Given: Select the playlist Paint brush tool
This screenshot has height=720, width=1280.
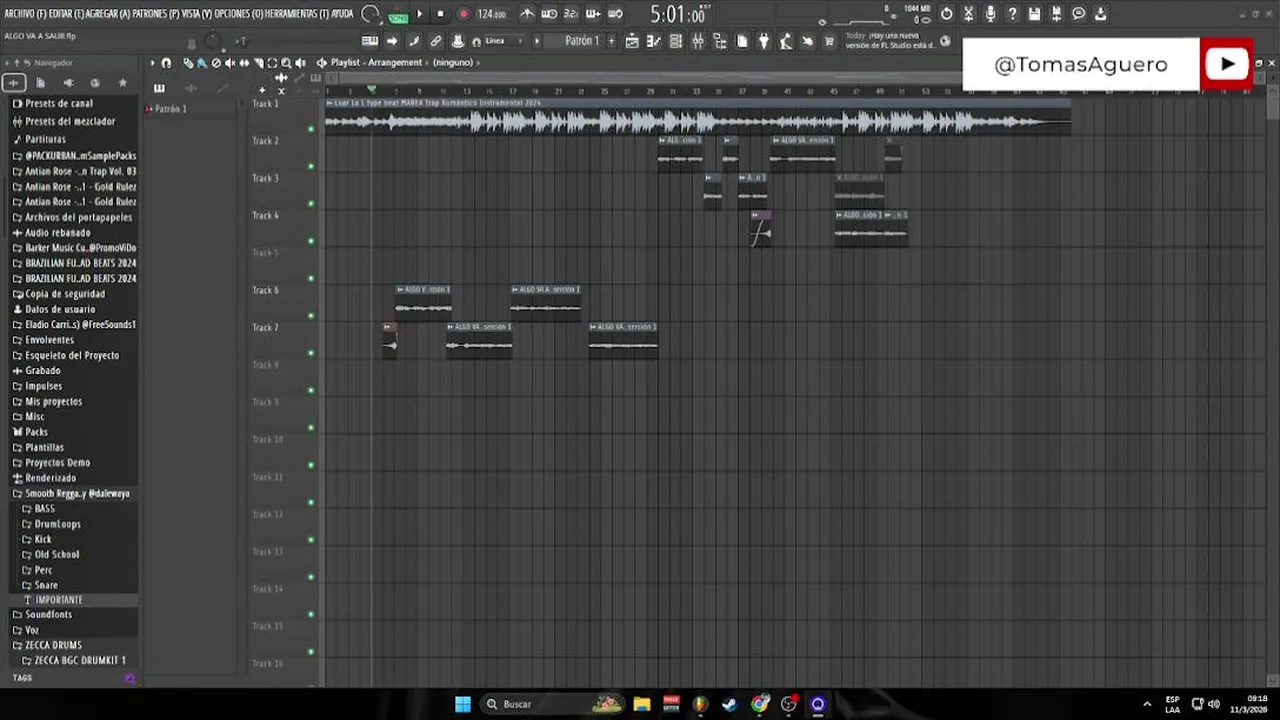Looking at the screenshot, I should (201, 63).
